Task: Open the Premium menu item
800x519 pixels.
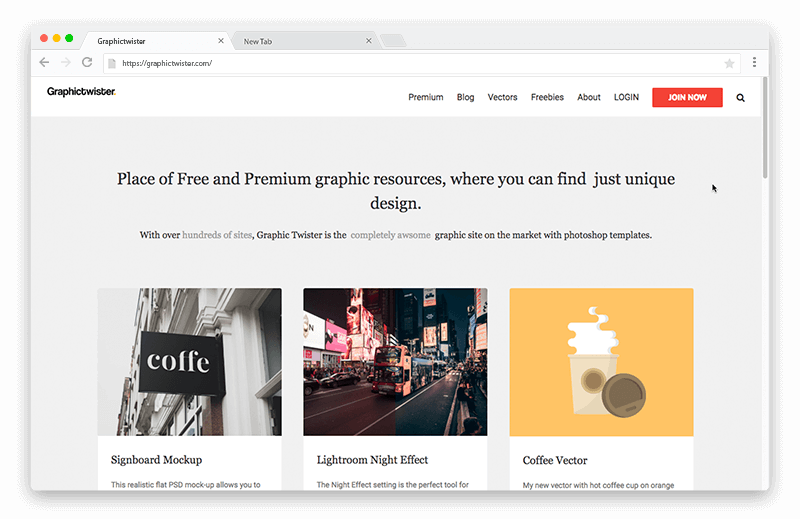Action: click(425, 98)
